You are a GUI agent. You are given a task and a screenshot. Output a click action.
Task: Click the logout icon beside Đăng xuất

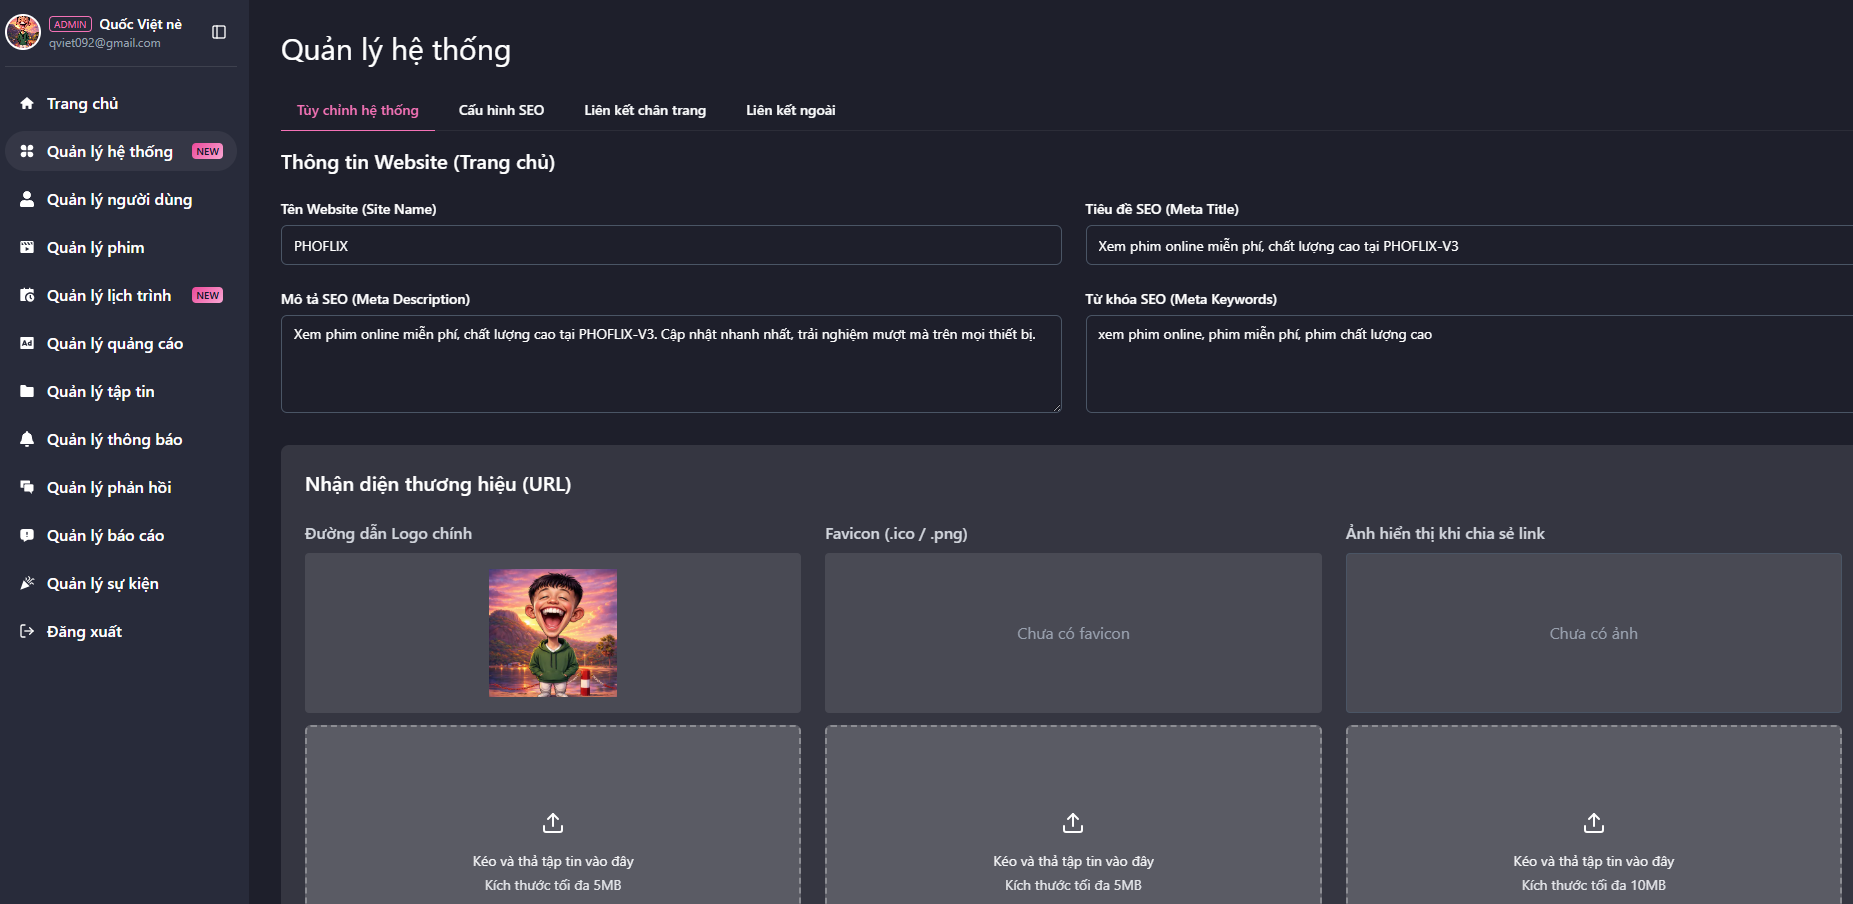[27, 631]
